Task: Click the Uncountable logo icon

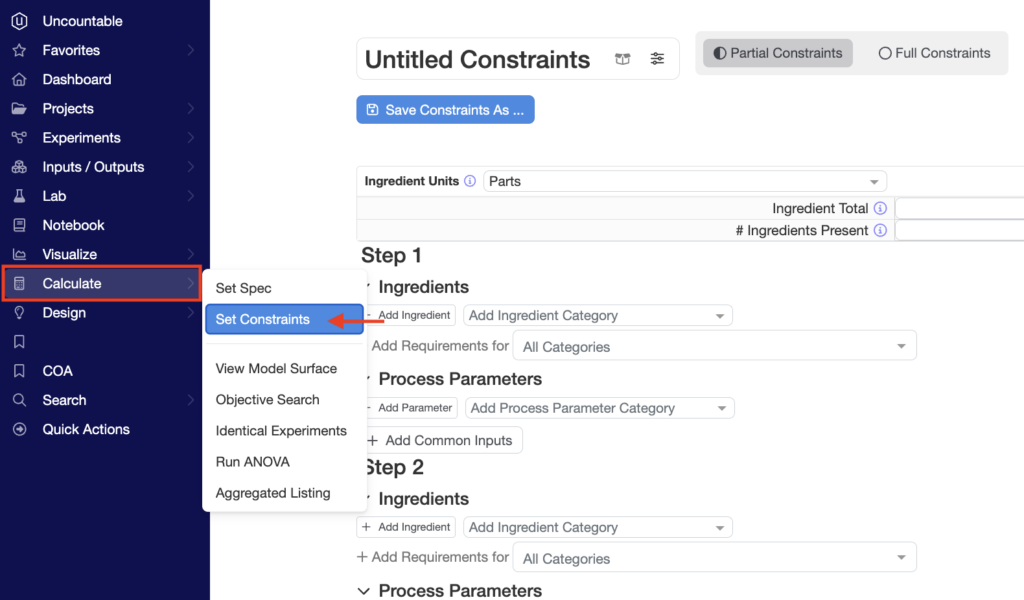Action: pos(19,21)
